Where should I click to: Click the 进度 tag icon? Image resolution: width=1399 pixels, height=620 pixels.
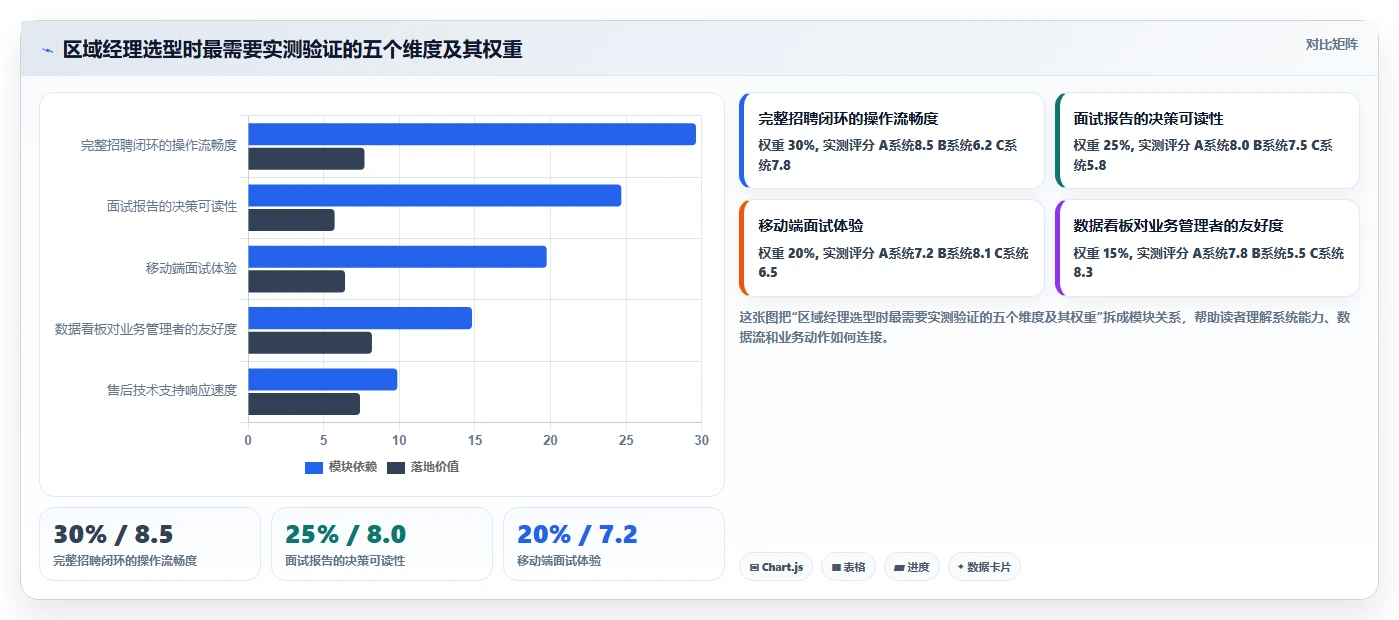pyautogui.click(x=899, y=567)
